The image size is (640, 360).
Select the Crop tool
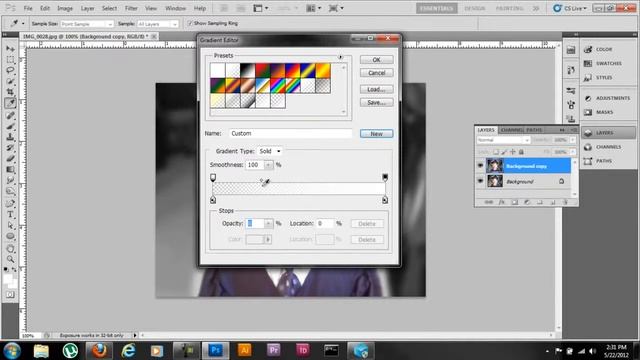(10, 92)
